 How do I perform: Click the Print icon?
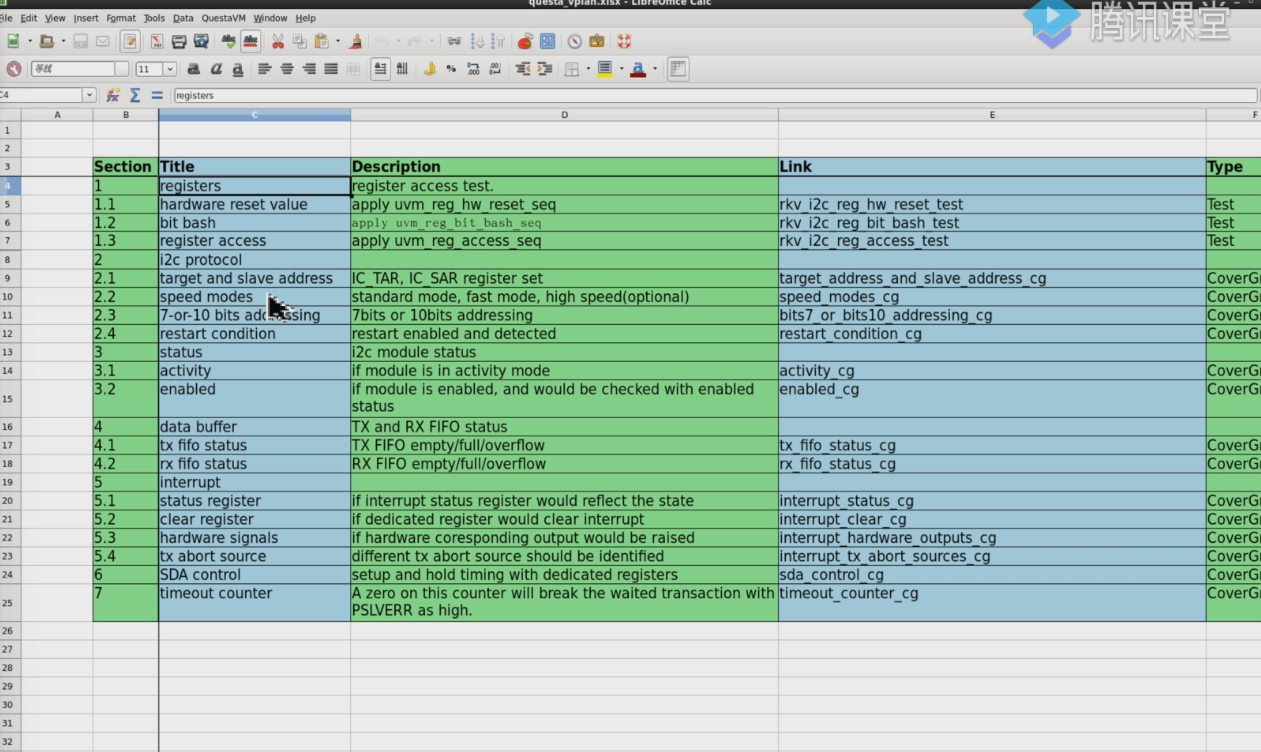(179, 41)
